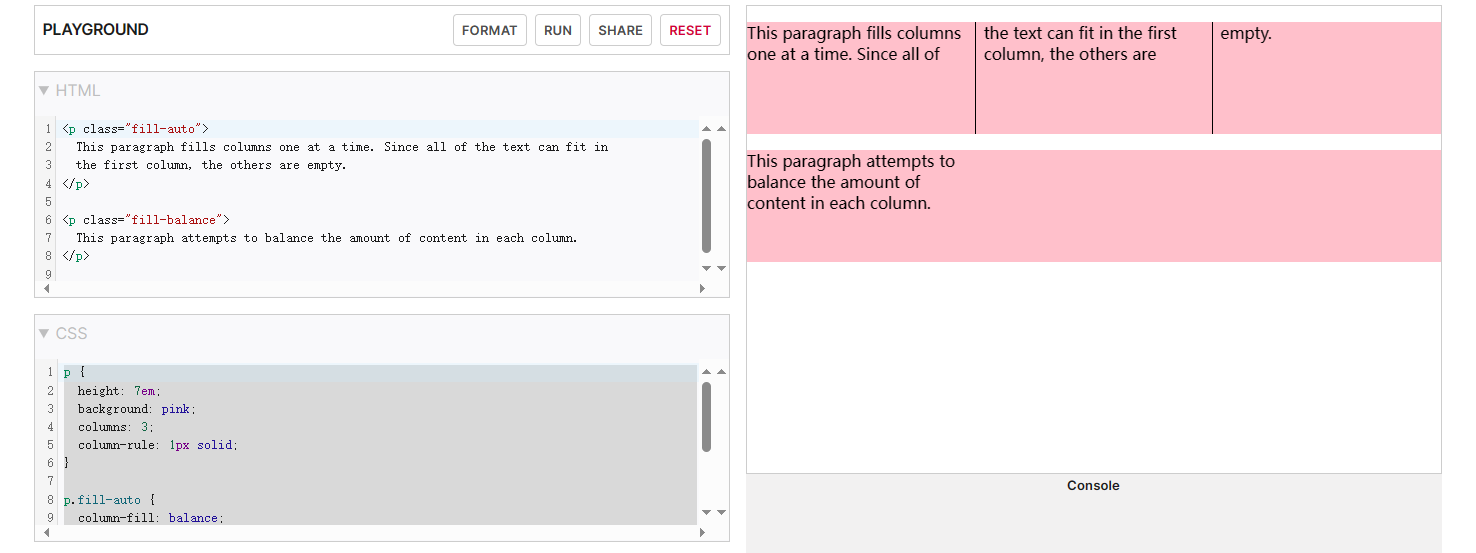The image size is (1476, 553).
Task: Collapse the CSS editor section triangle
Action: (x=43, y=333)
